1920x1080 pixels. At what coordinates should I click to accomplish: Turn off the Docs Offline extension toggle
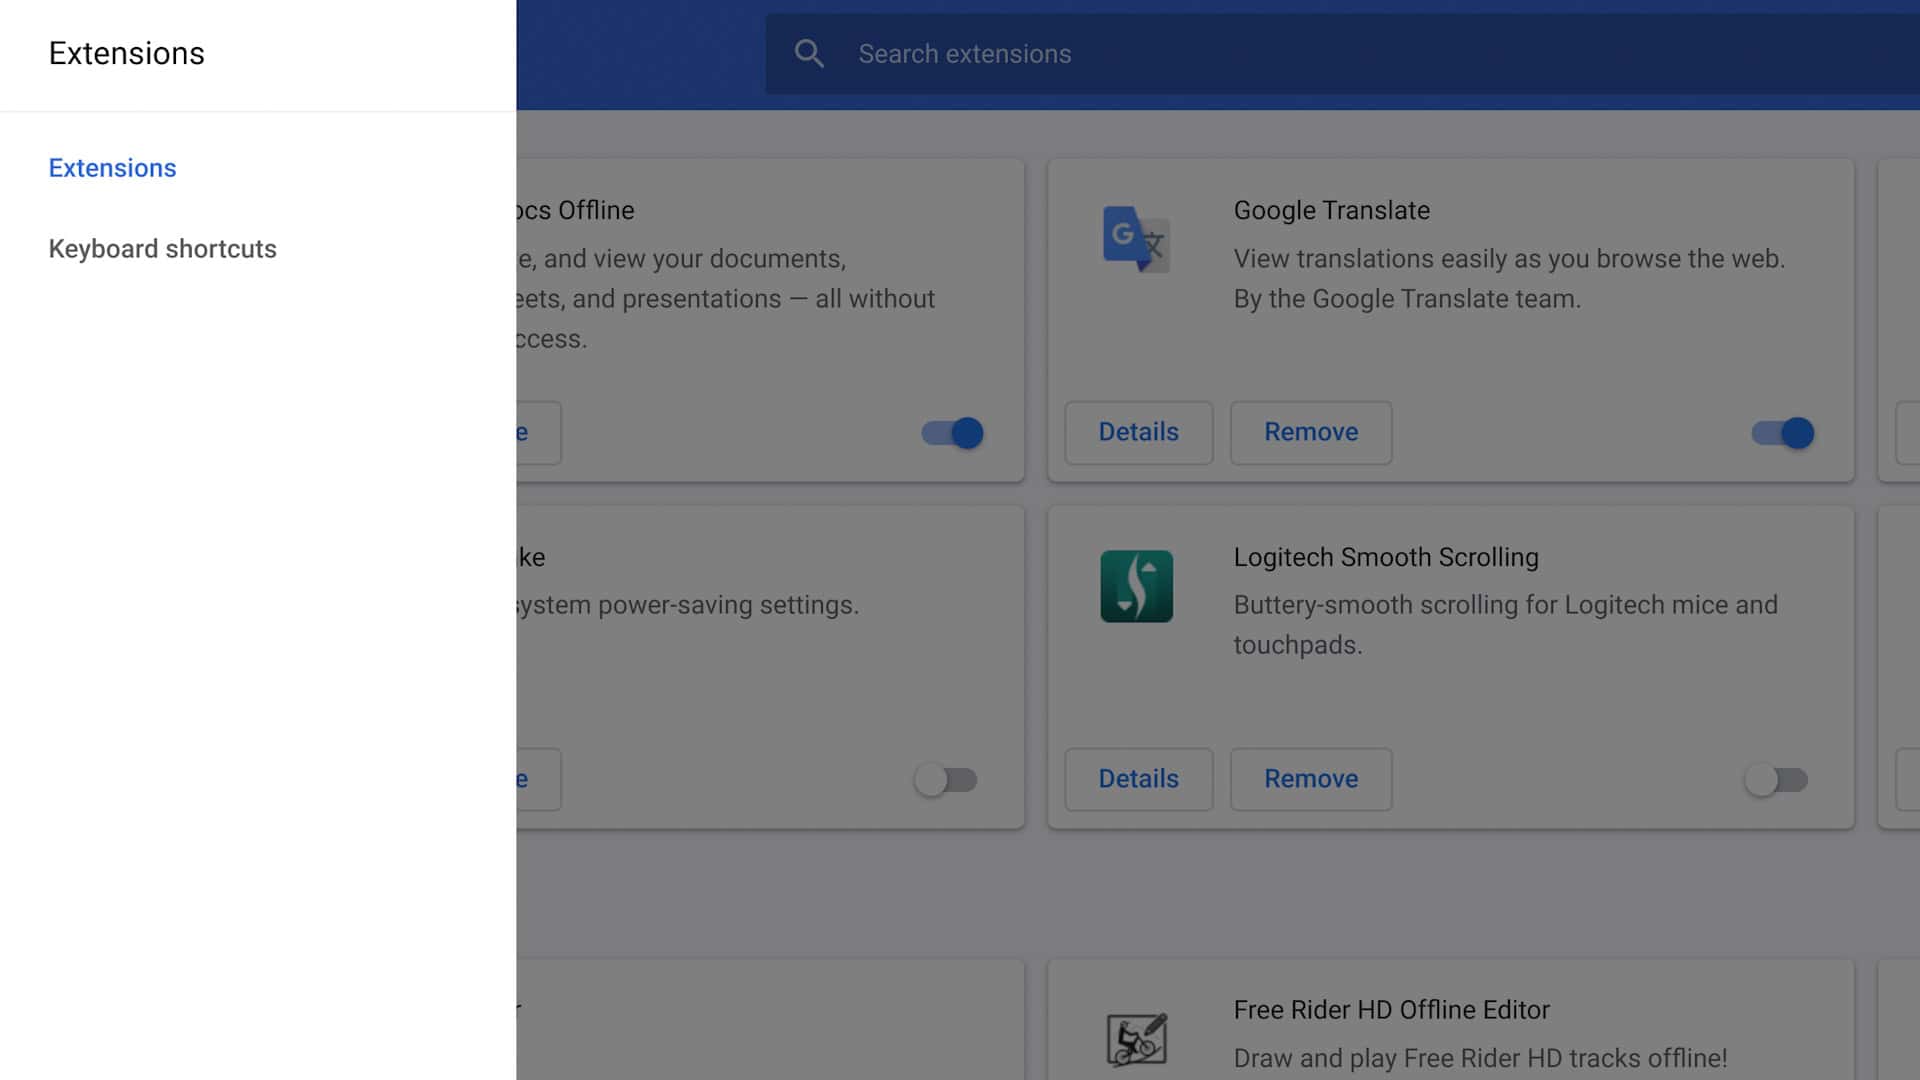point(950,433)
